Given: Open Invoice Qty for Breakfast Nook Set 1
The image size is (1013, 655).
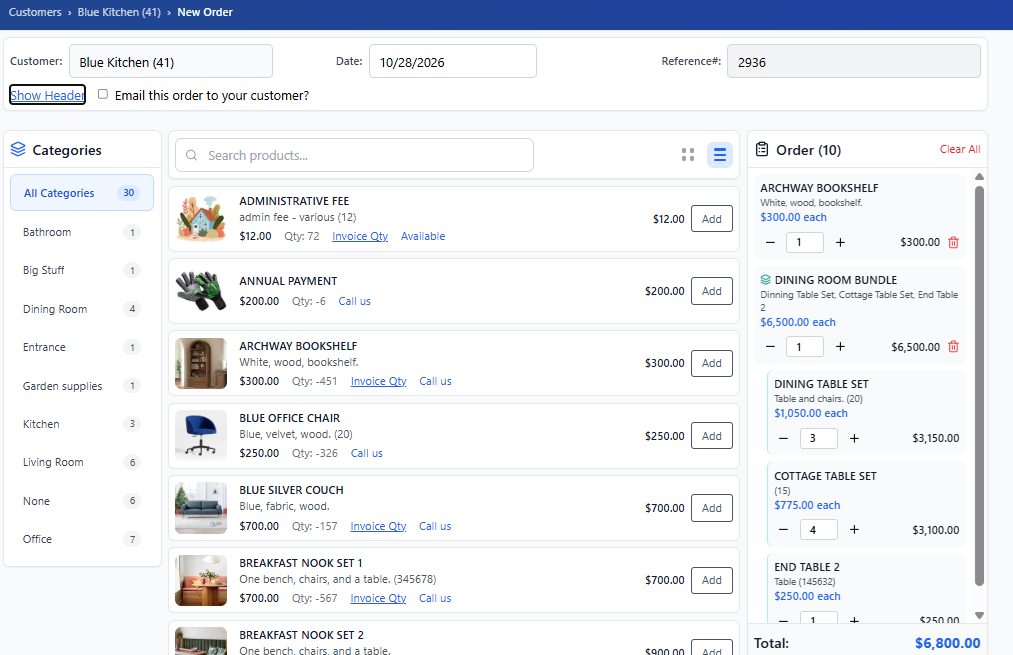Looking at the screenshot, I should 378,598.
